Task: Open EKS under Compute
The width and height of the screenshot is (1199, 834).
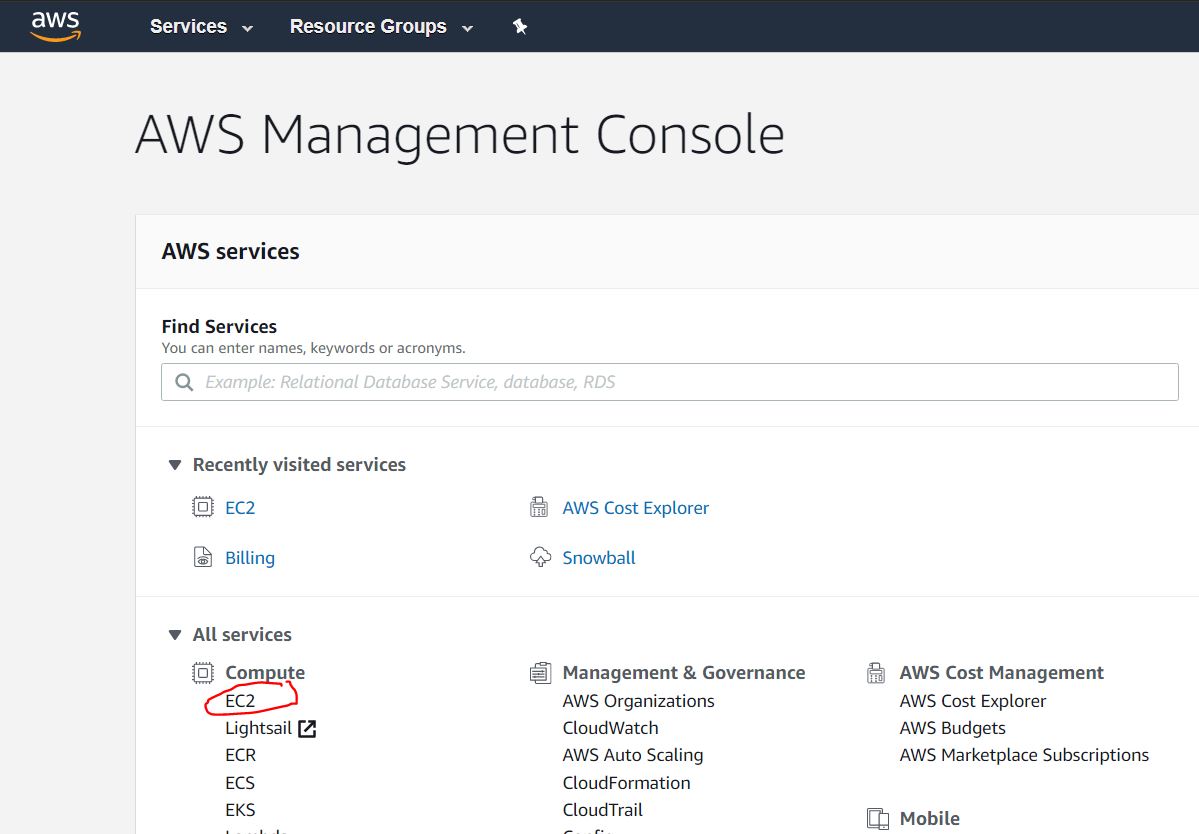Action: point(240,810)
